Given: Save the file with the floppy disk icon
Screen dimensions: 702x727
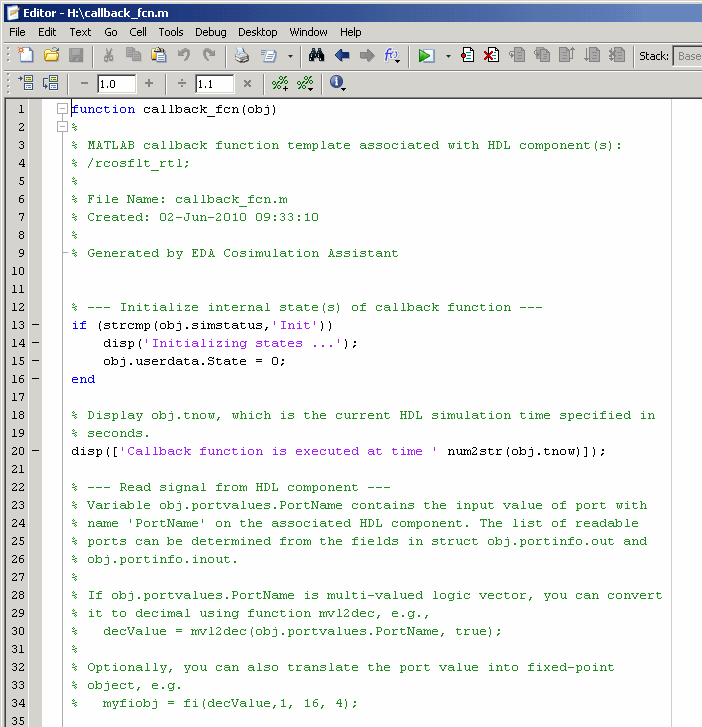Looking at the screenshot, I should point(76,56).
